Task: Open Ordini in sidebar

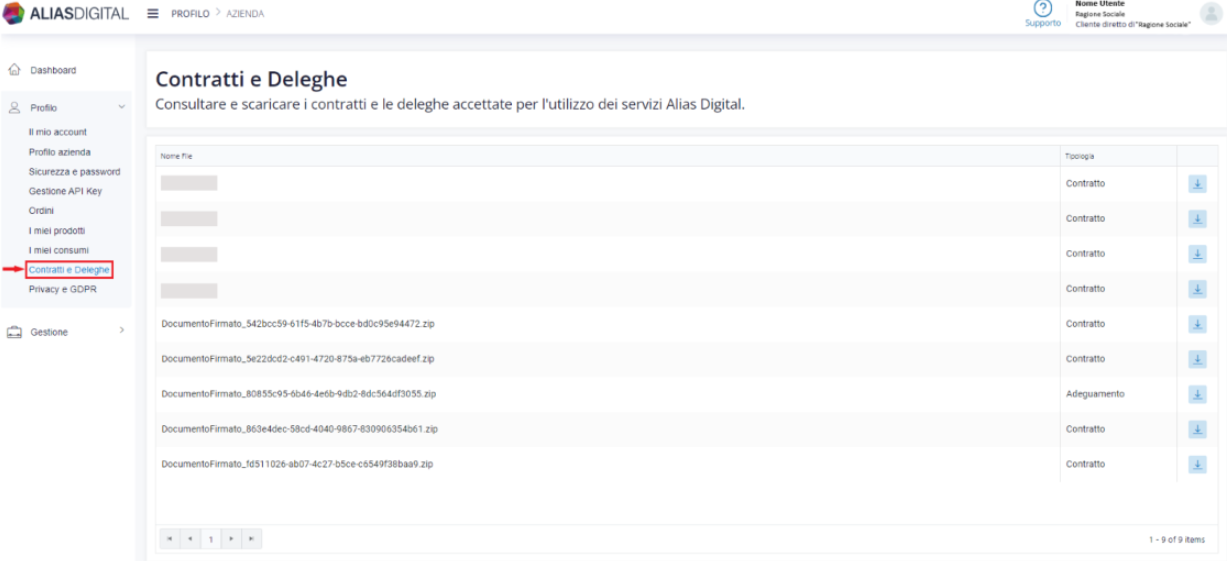Action: point(41,210)
